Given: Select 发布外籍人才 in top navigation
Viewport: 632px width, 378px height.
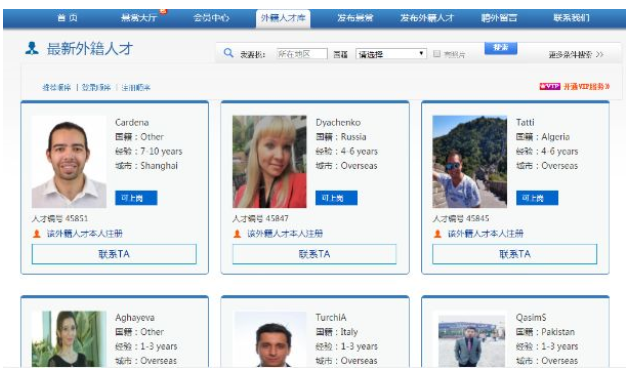Looking at the screenshot, I should 427,18.
